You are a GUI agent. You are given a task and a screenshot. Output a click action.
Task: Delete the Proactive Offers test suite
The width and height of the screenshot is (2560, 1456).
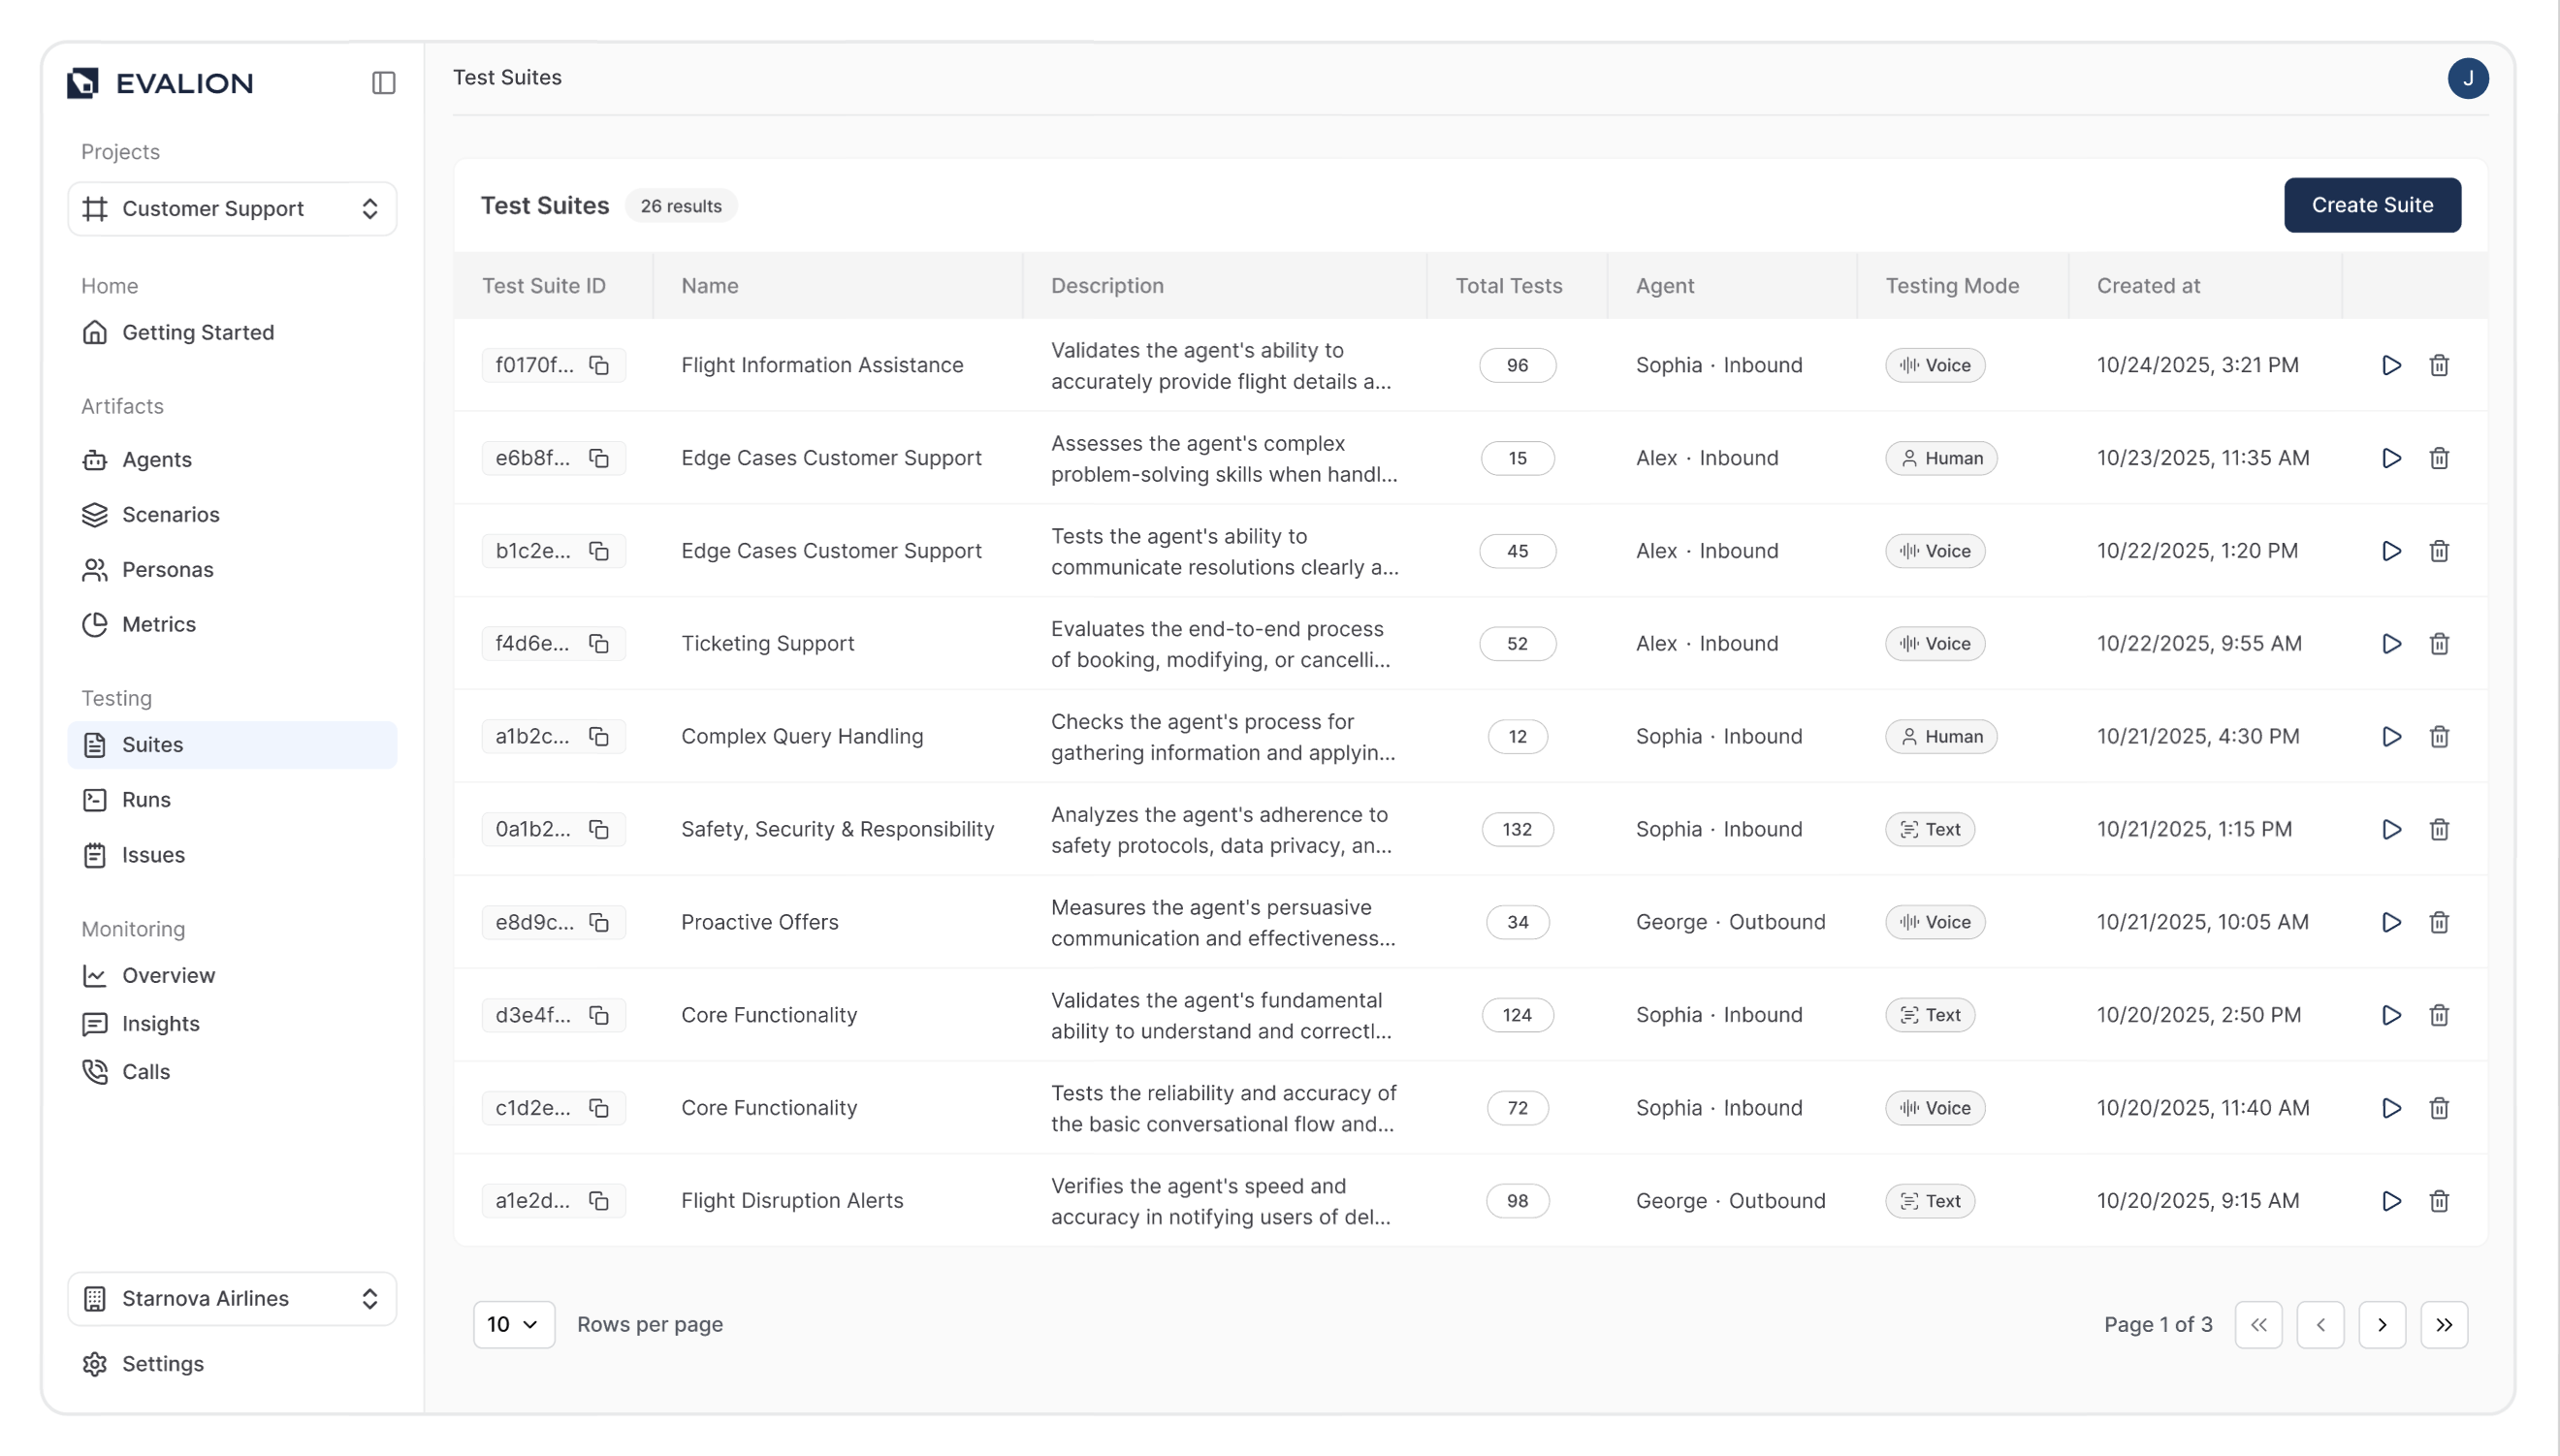coord(2439,922)
